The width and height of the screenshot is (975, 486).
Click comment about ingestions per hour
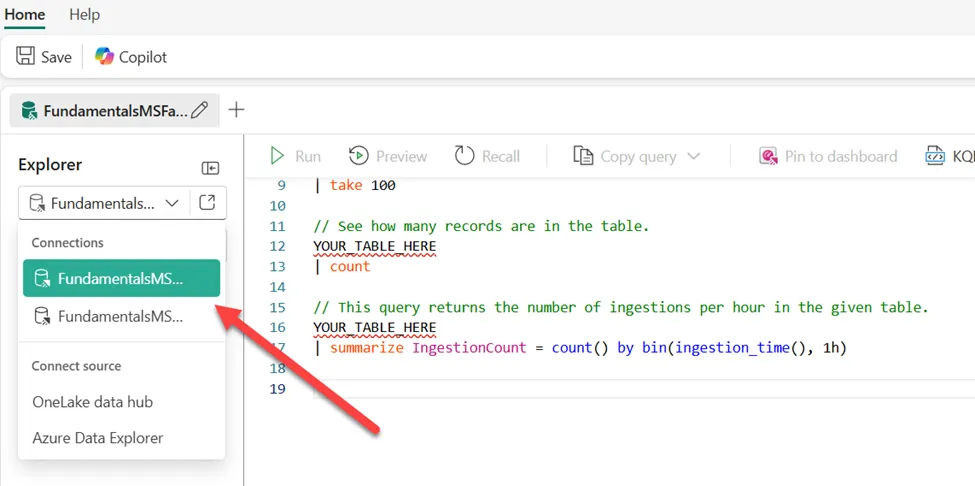621,308
